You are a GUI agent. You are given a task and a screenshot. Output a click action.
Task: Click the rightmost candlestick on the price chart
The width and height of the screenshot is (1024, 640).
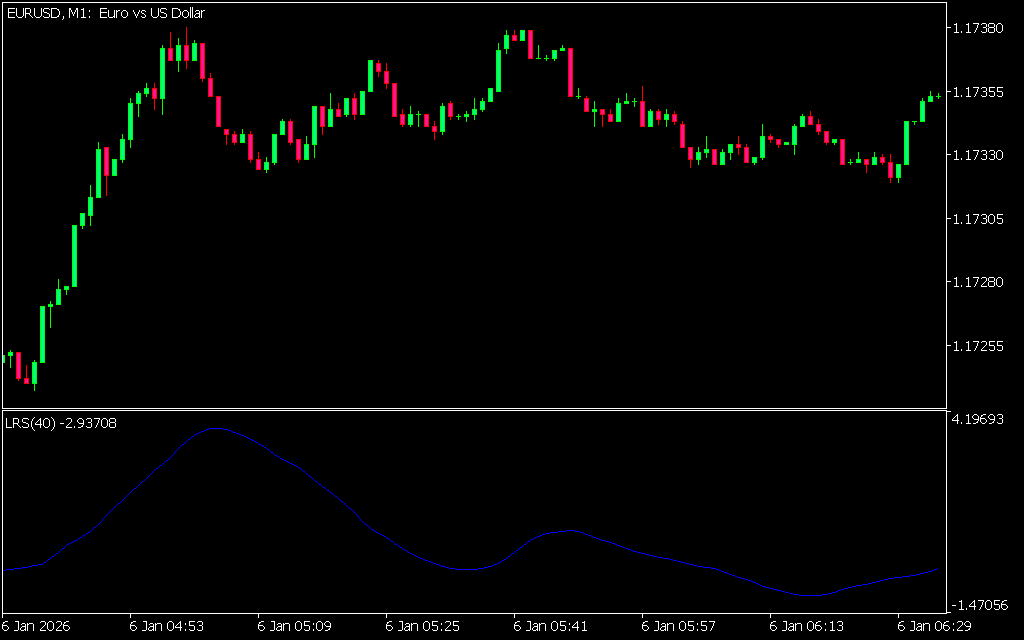point(938,96)
